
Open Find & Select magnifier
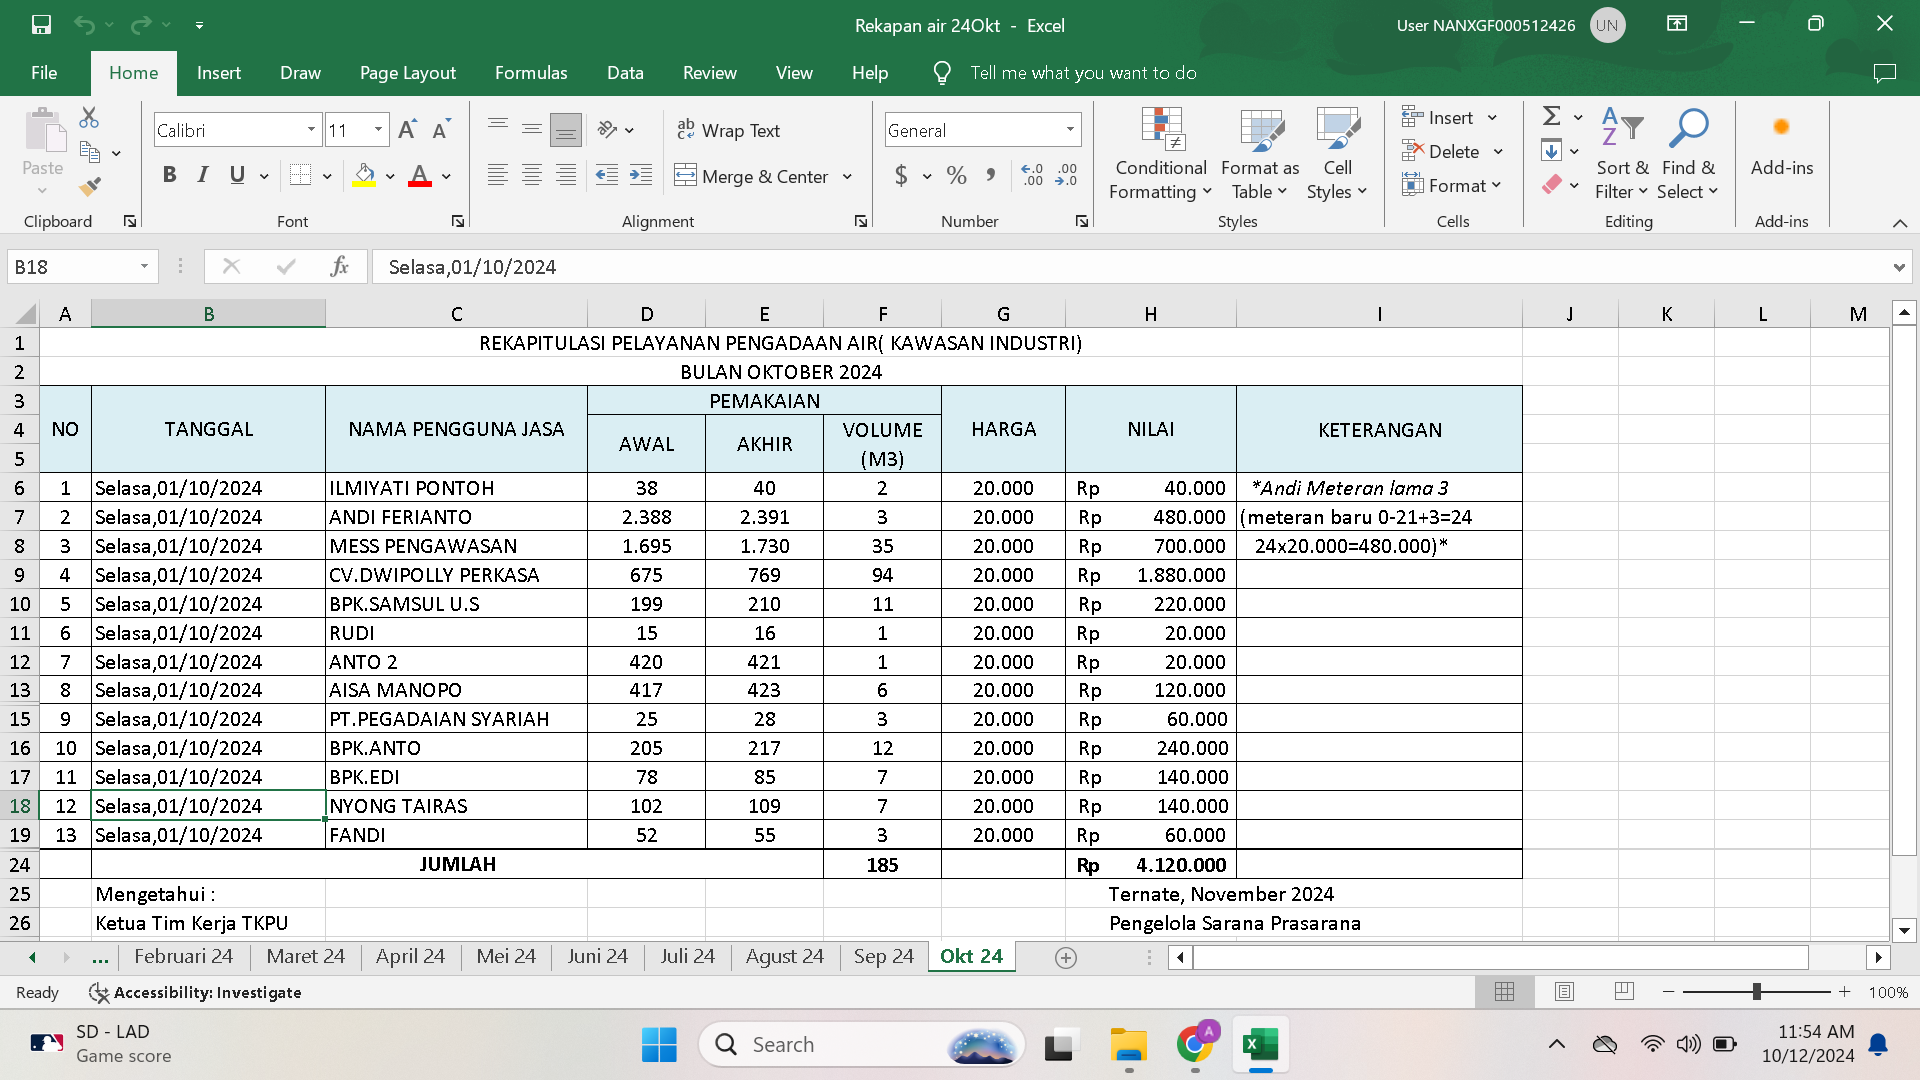1688,154
